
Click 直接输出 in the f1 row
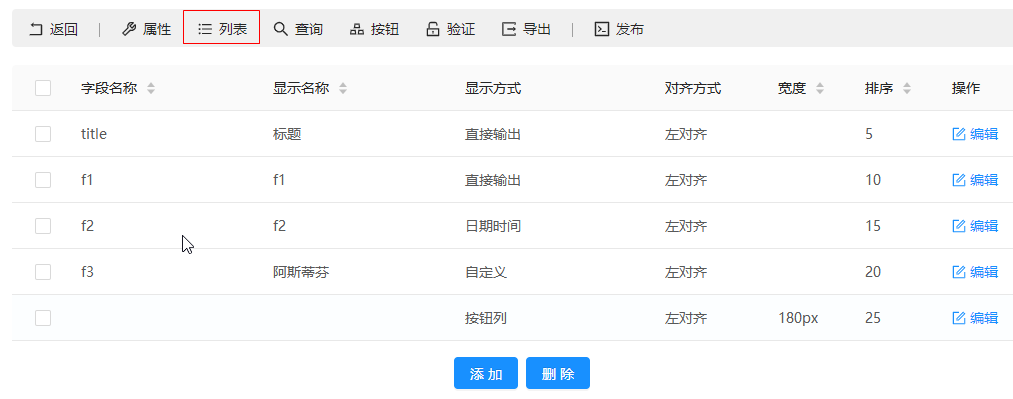point(493,179)
